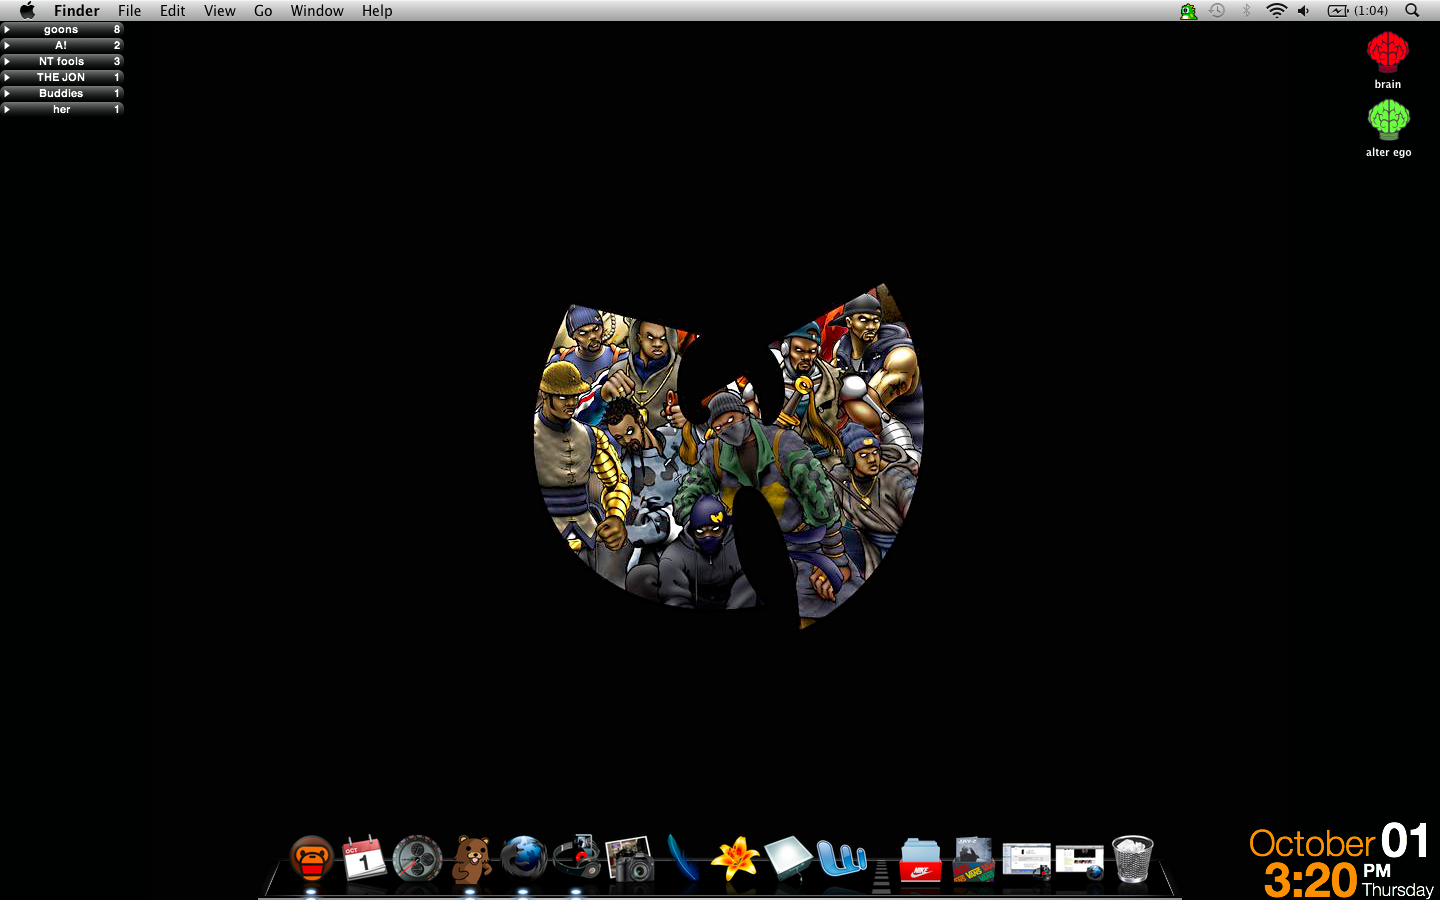Launch Microsoft Word from the Dock
The width and height of the screenshot is (1440, 900).
click(x=841, y=858)
